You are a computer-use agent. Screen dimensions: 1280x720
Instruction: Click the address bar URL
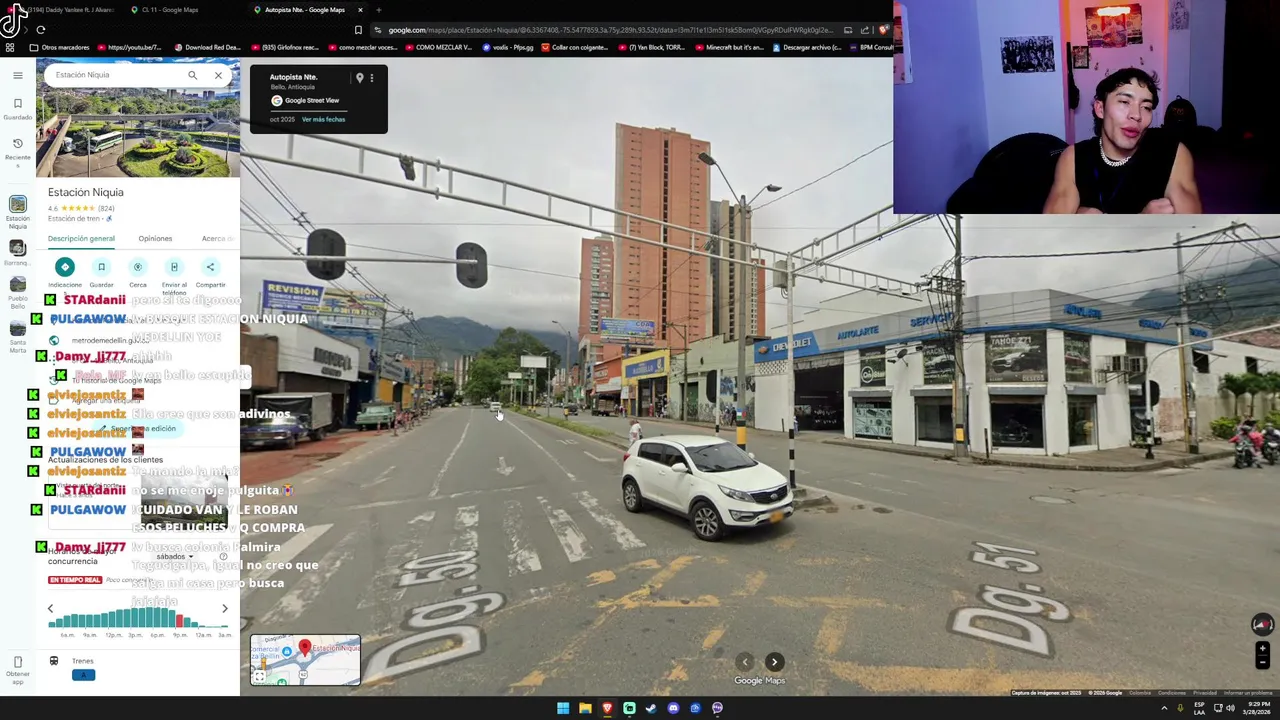pyautogui.click(x=610, y=30)
